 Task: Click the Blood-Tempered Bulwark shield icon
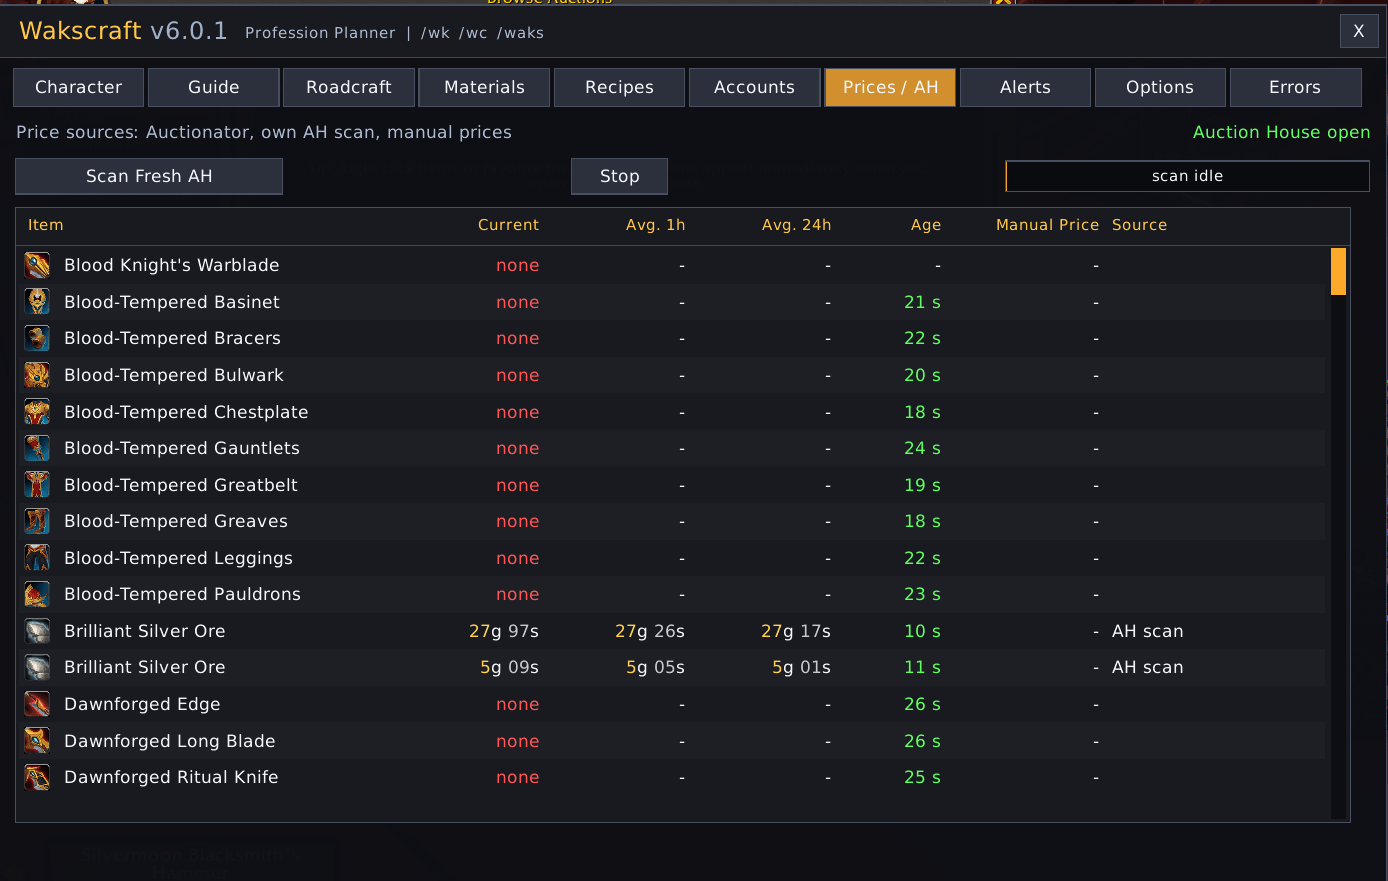pos(37,375)
